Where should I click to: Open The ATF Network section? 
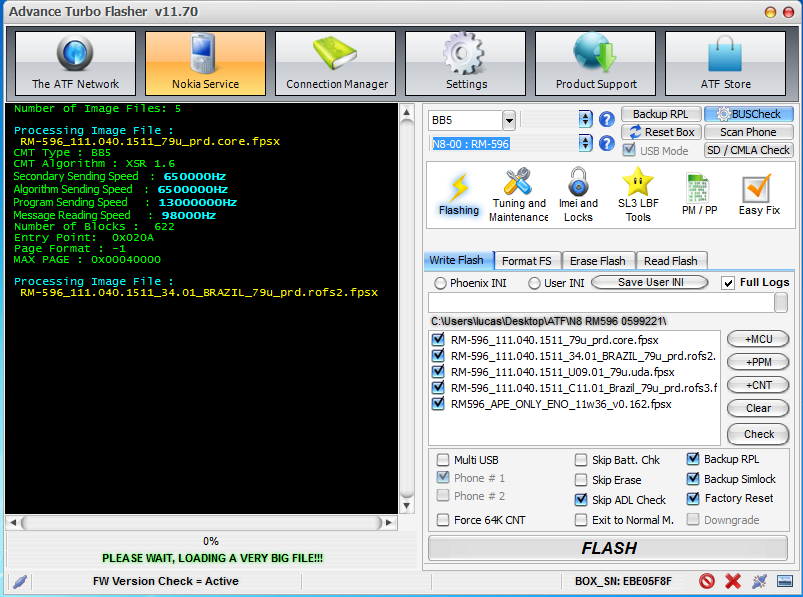point(75,63)
